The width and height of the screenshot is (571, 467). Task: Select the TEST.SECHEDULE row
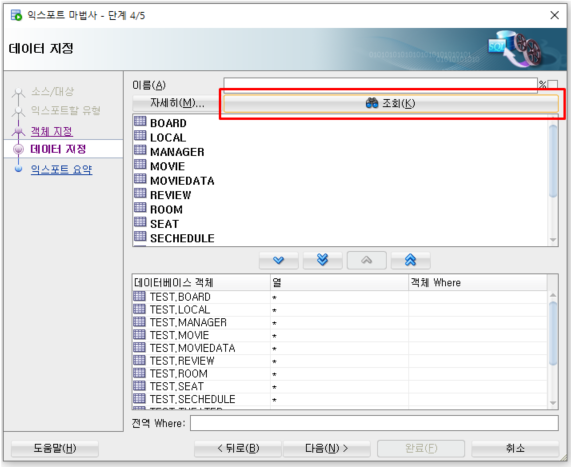point(339,399)
